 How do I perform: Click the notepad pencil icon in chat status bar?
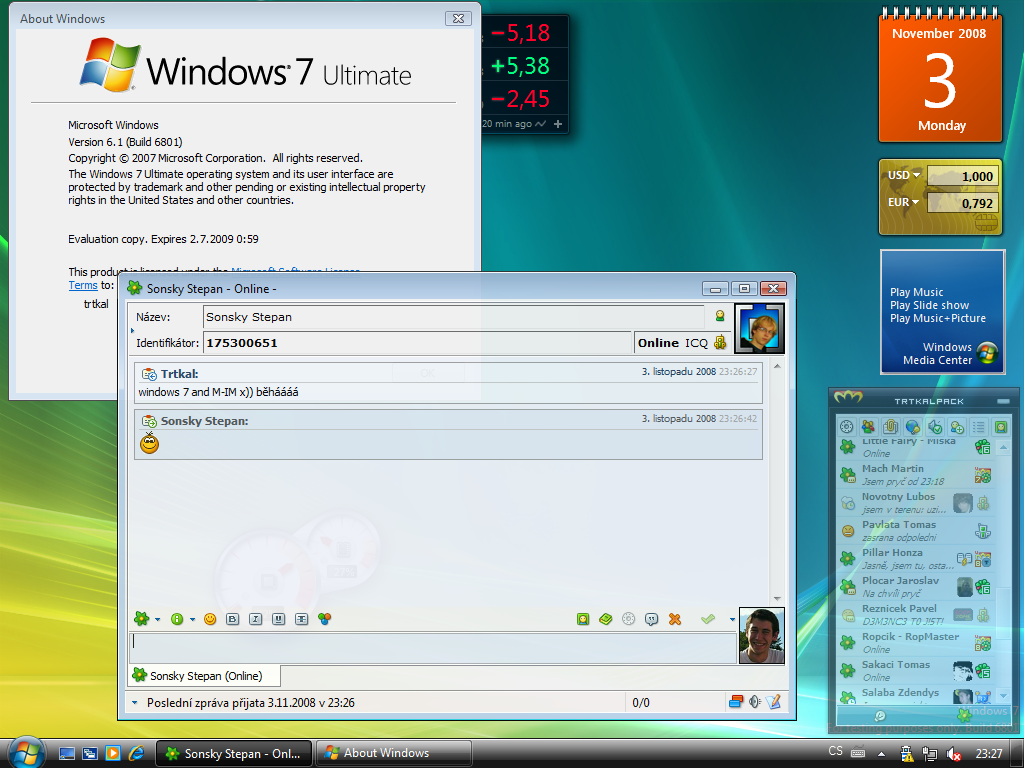click(x=774, y=702)
